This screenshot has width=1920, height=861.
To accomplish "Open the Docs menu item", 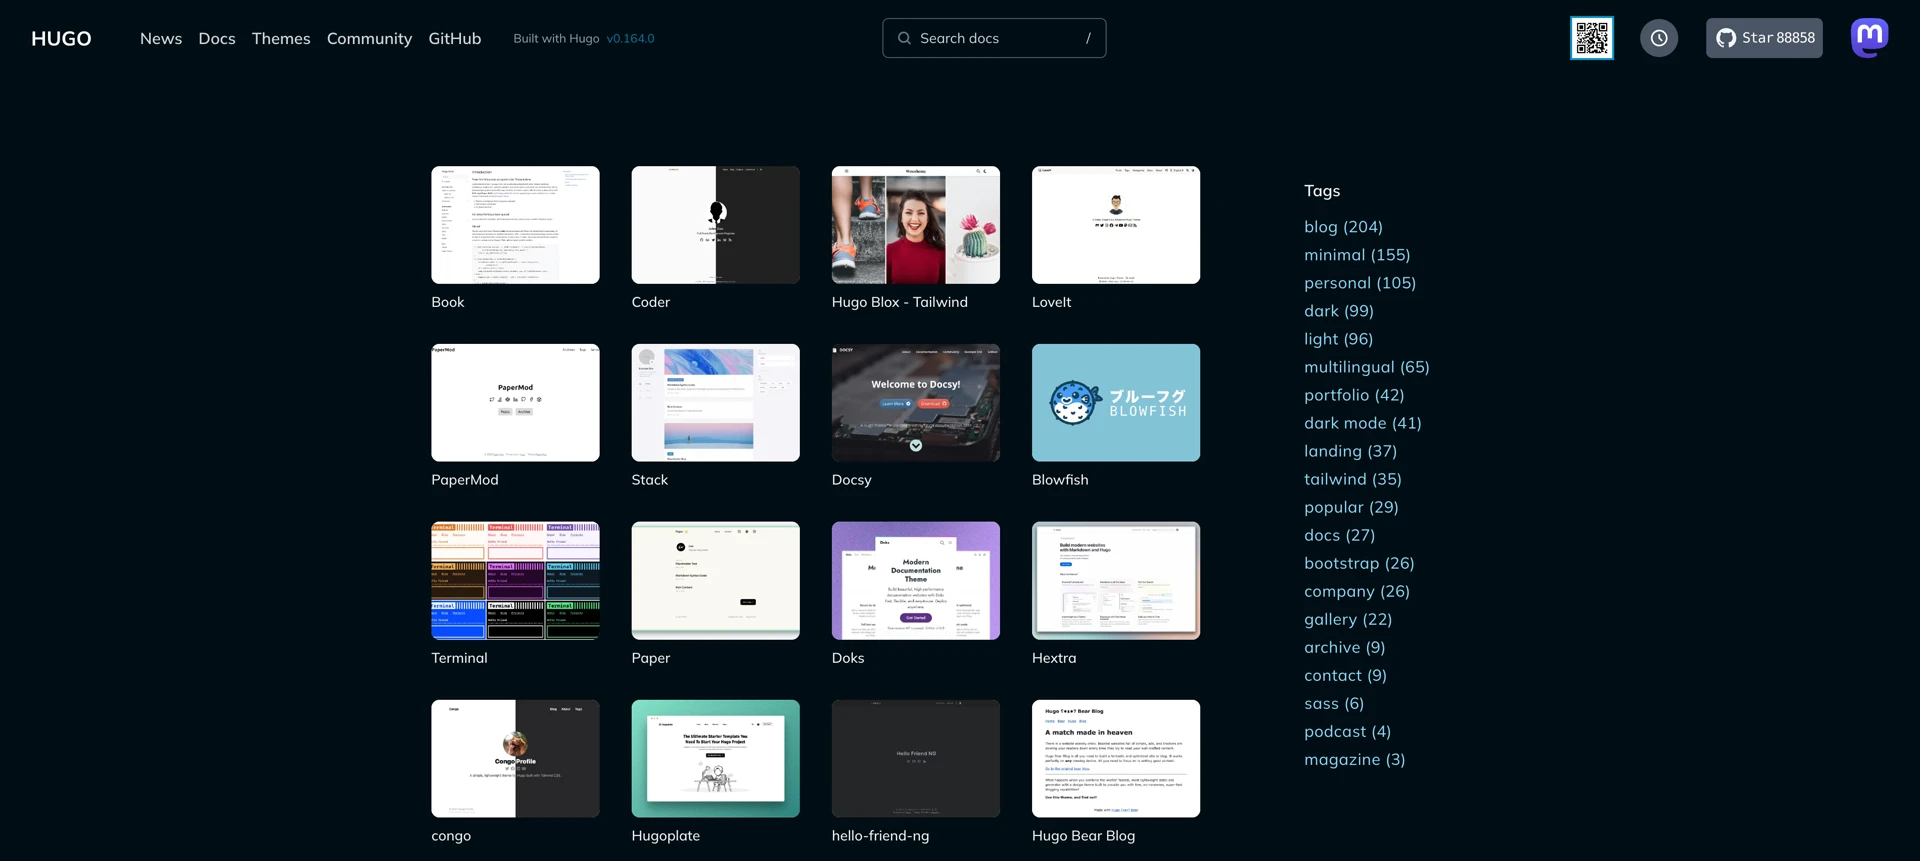I will 217,38.
